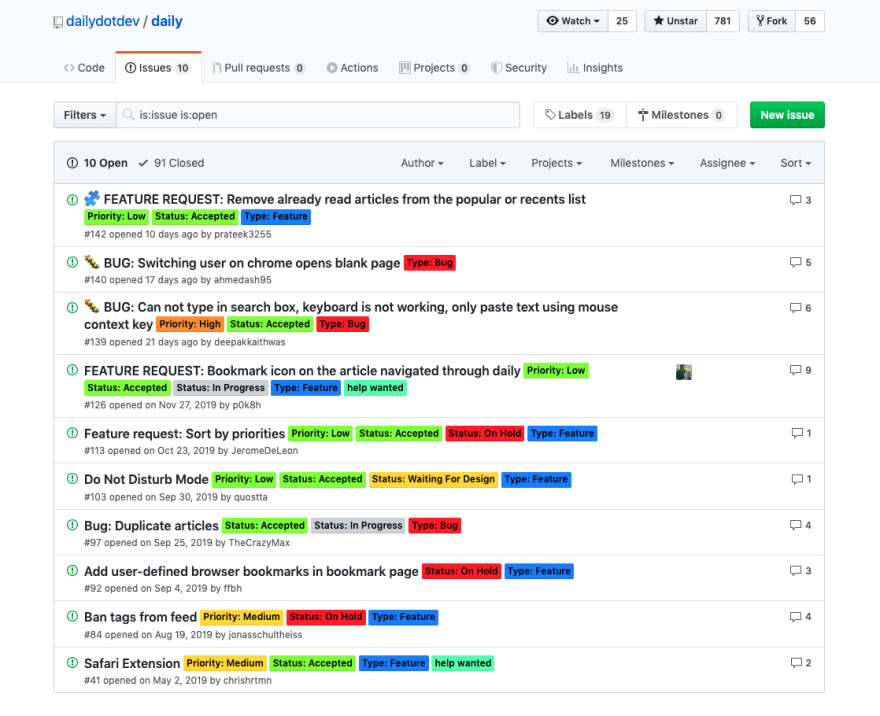Open the Milestones 0 page
Image resolution: width=880 pixels, height=716 pixels.
click(681, 115)
